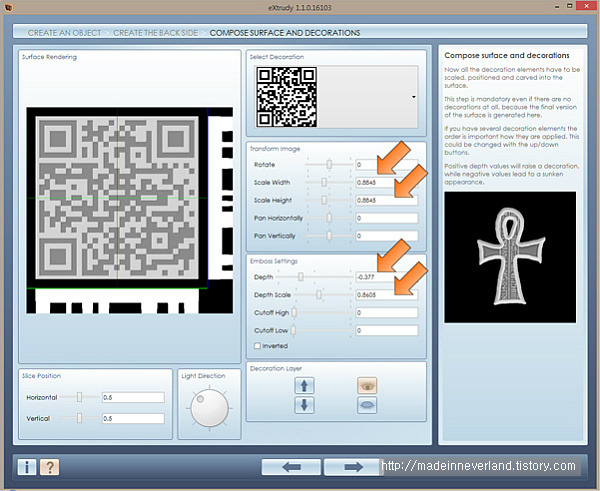Adjust the Scale Width slider handle
This screenshot has height=491, width=600.
(324, 182)
